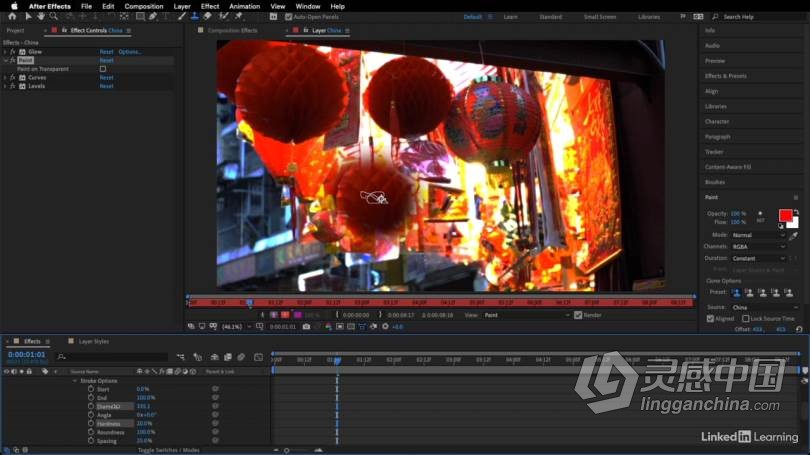Expand the Glow effect

pos(5,52)
